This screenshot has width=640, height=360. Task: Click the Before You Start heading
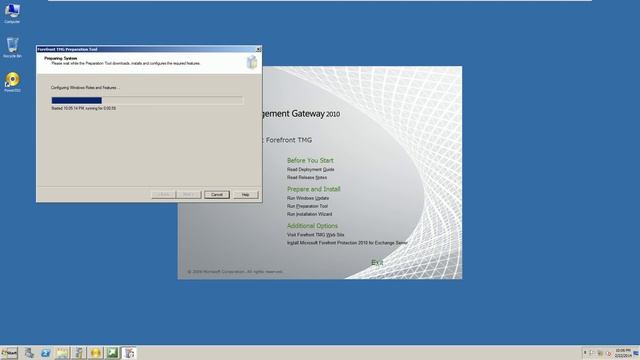tap(310, 160)
